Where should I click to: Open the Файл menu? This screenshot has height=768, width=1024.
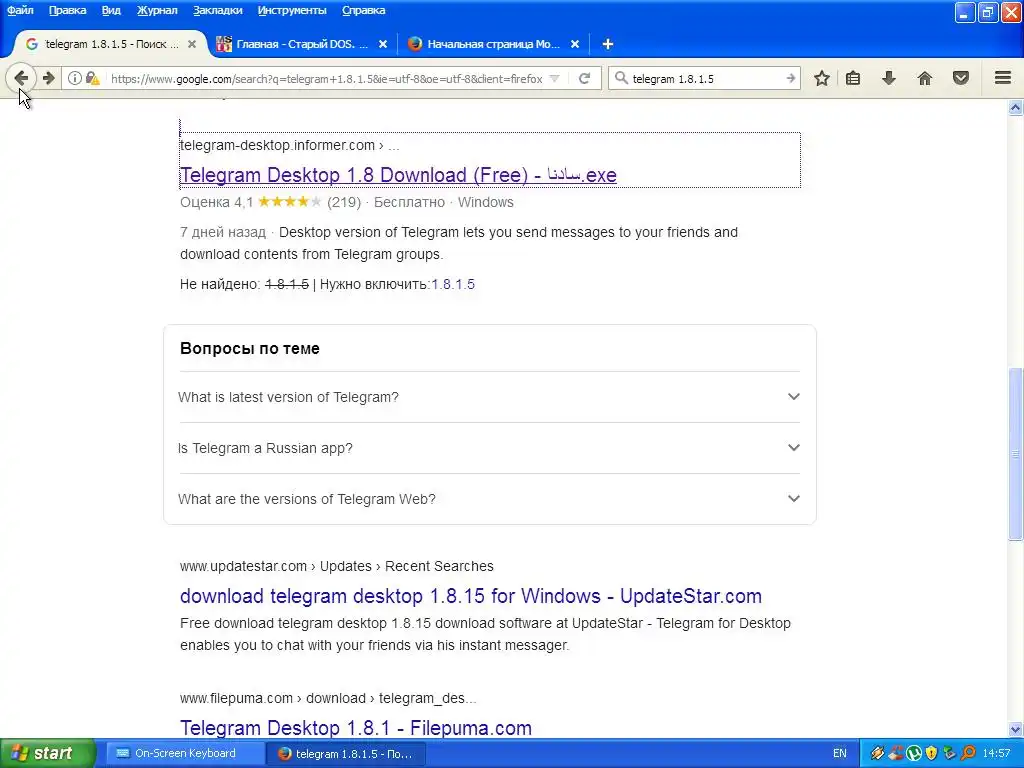[x=20, y=10]
